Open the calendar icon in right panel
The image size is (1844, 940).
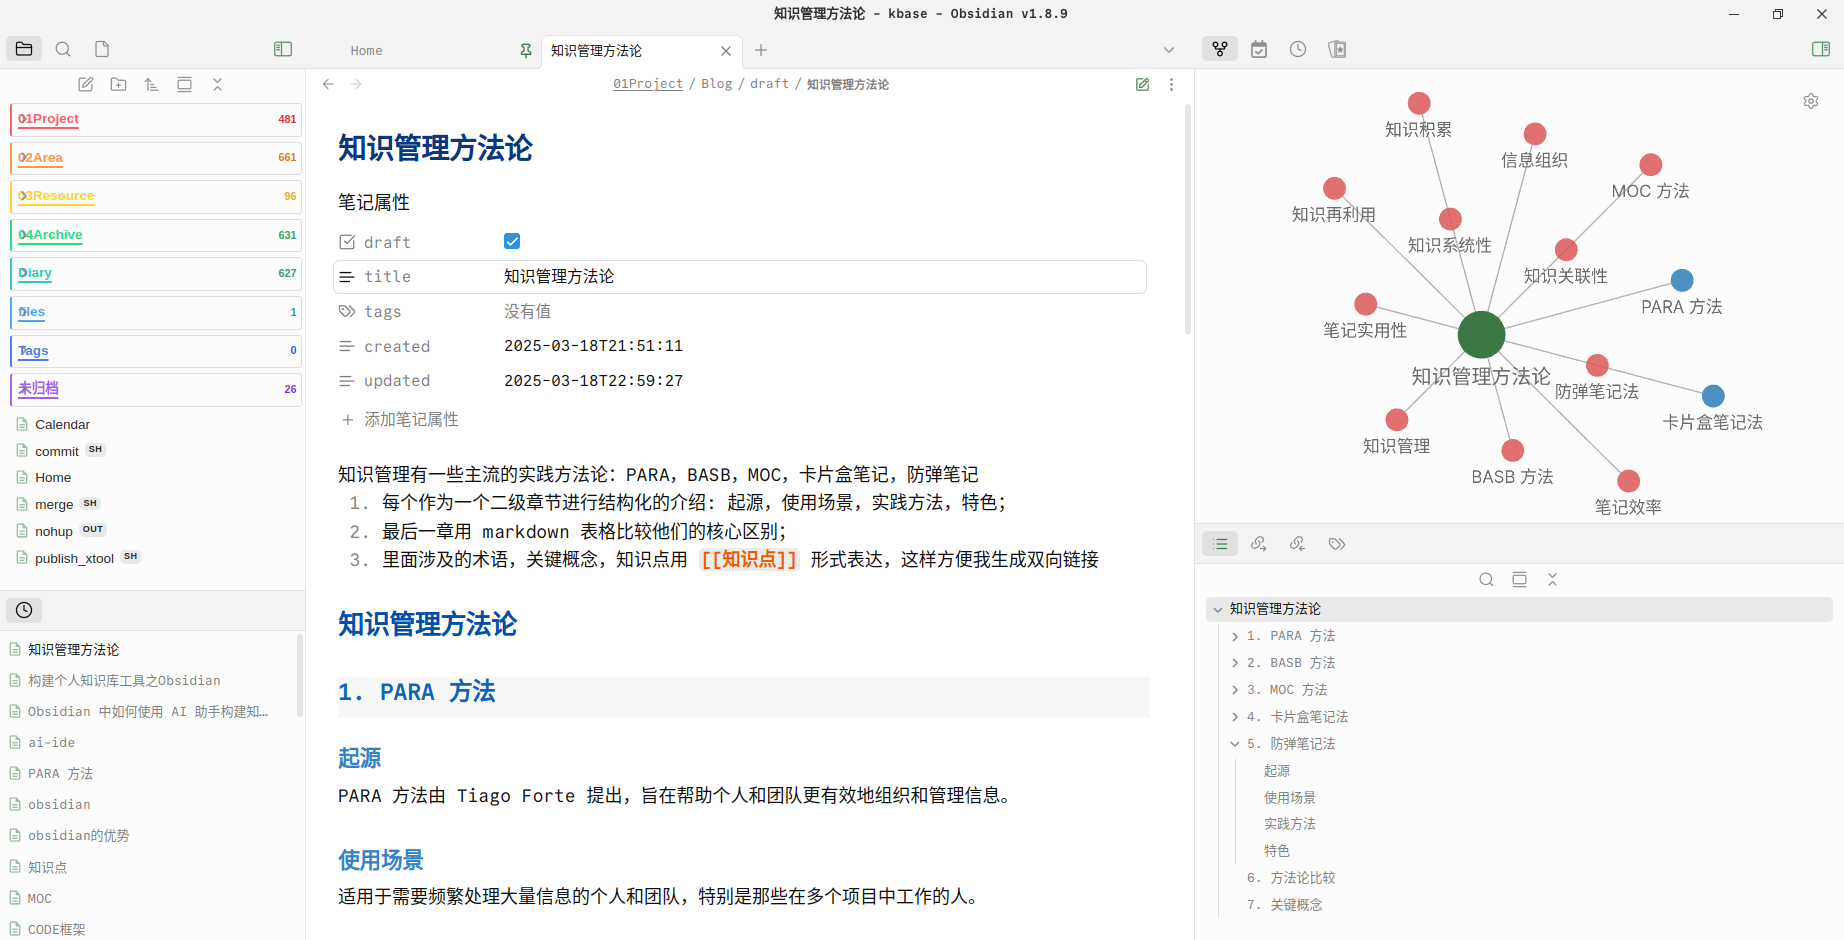[x=1259, y=49]
